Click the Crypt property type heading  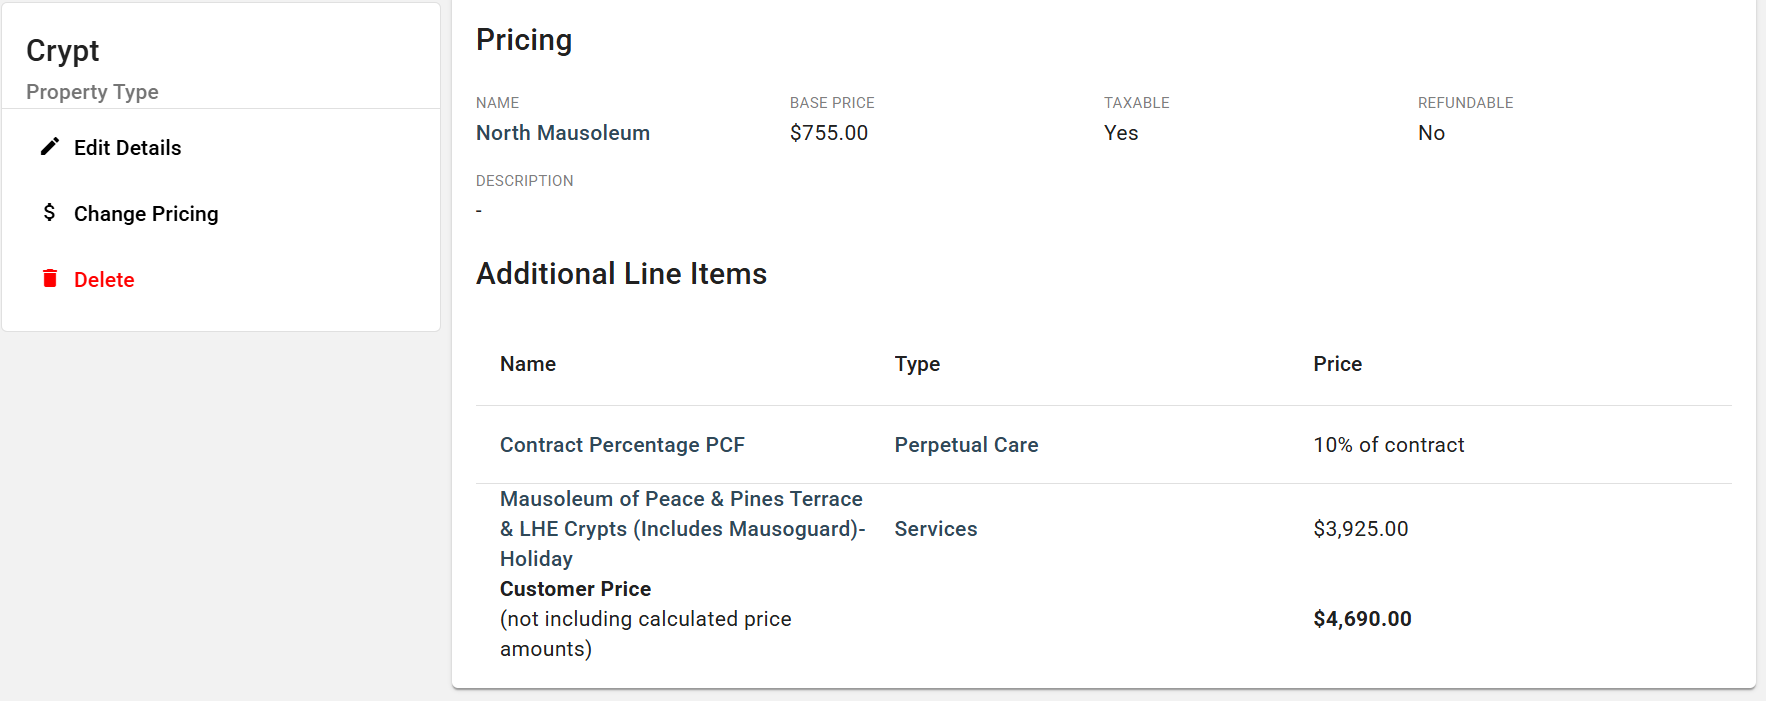point(63,51)
